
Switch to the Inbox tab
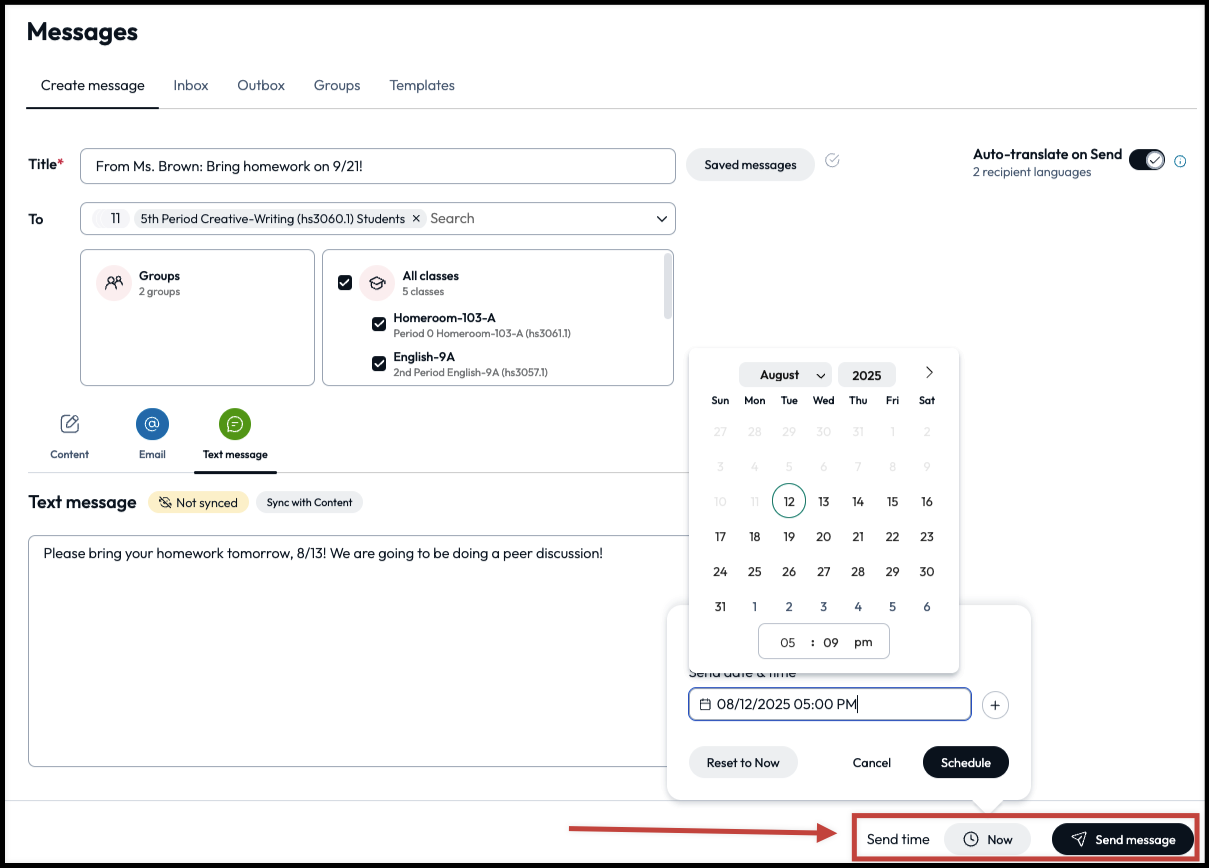[x=191, y=85]
